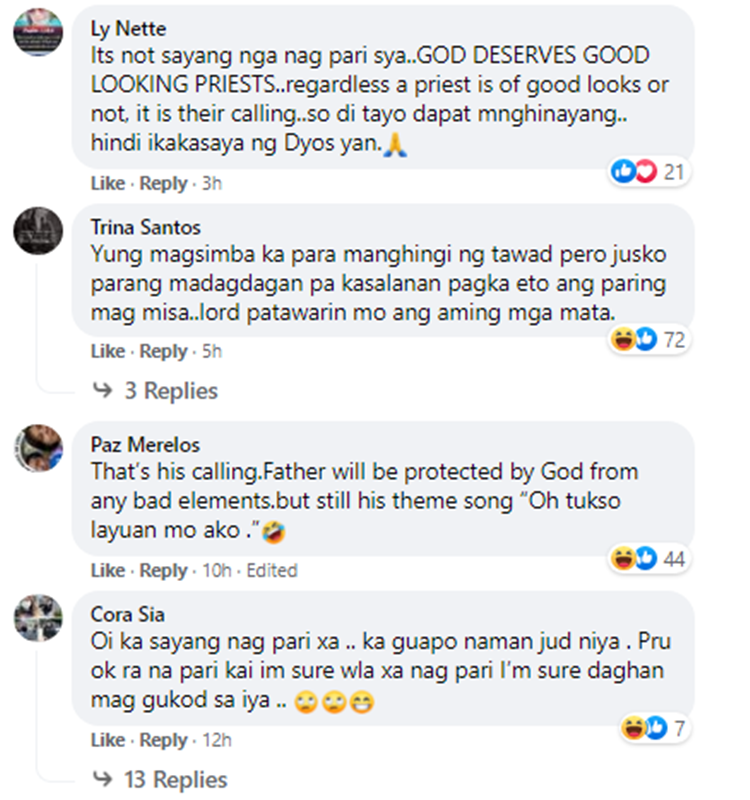Open Trina Santos's profile avatar
Image resolution: width=750 pixels, height=800 pixels.
coord(38,231)
